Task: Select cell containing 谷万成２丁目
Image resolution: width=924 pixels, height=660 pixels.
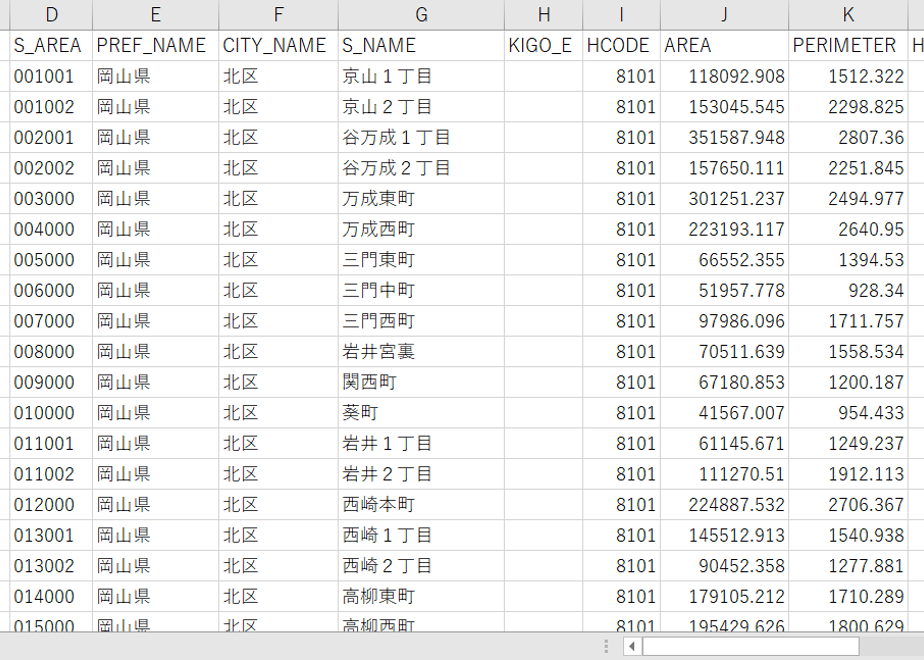Action: coord(421,168)
